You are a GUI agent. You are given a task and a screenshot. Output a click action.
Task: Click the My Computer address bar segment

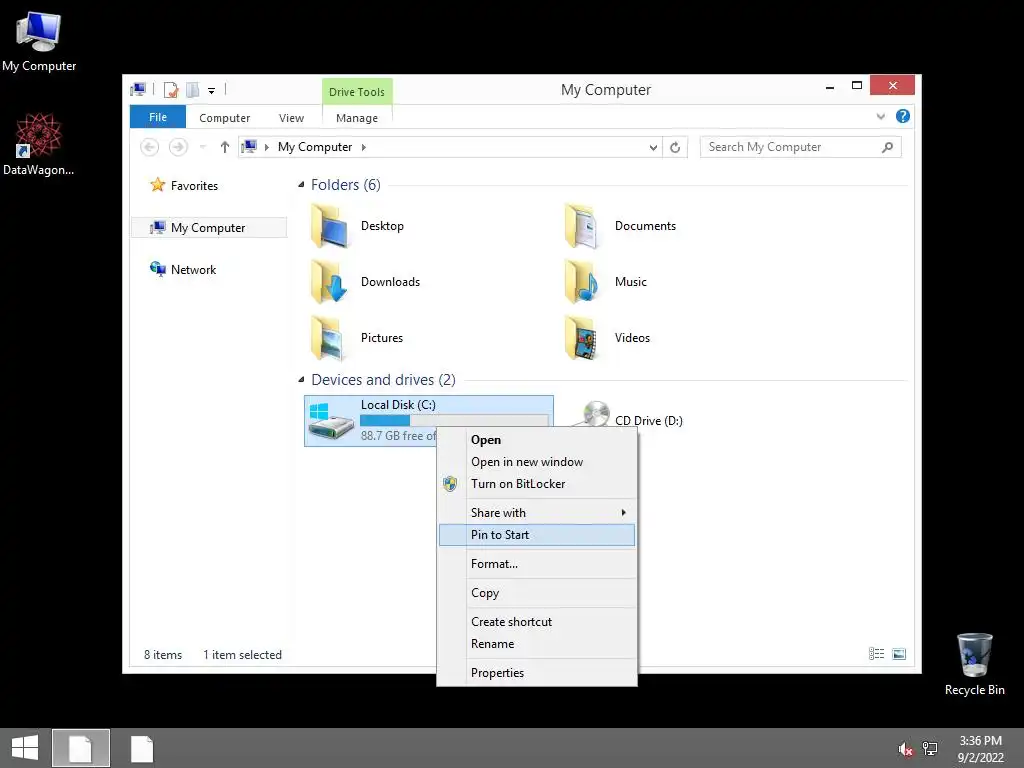point(315,147)
